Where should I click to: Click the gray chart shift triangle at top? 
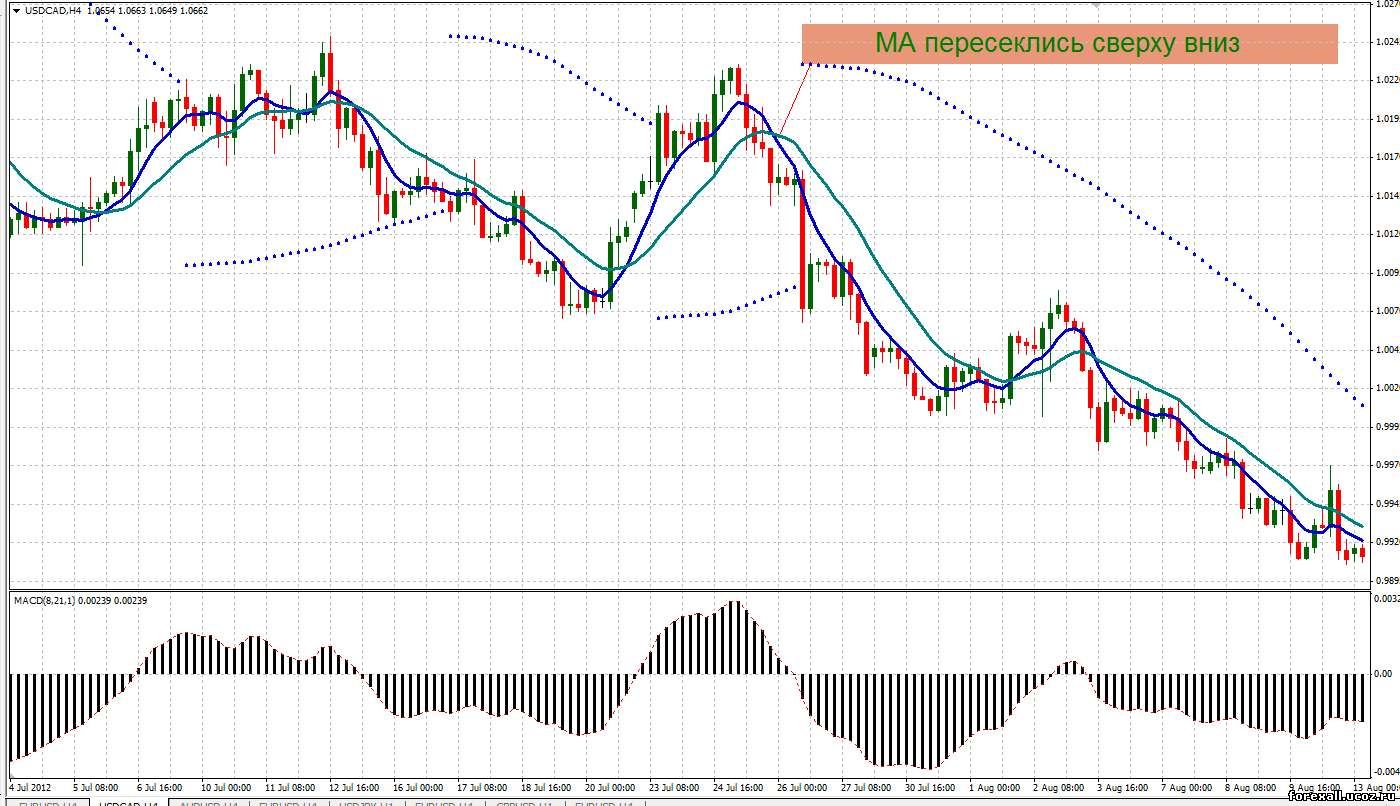(1096, 5)
